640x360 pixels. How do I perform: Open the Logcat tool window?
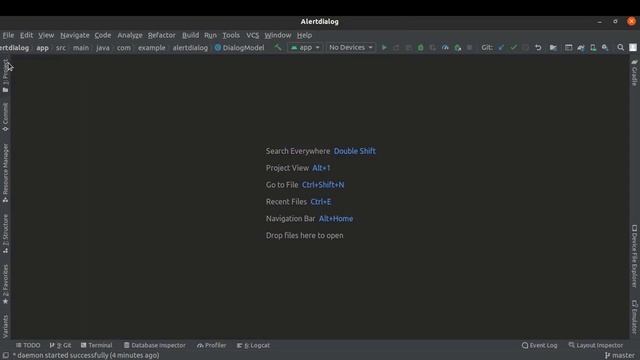[x=253, y=345]
